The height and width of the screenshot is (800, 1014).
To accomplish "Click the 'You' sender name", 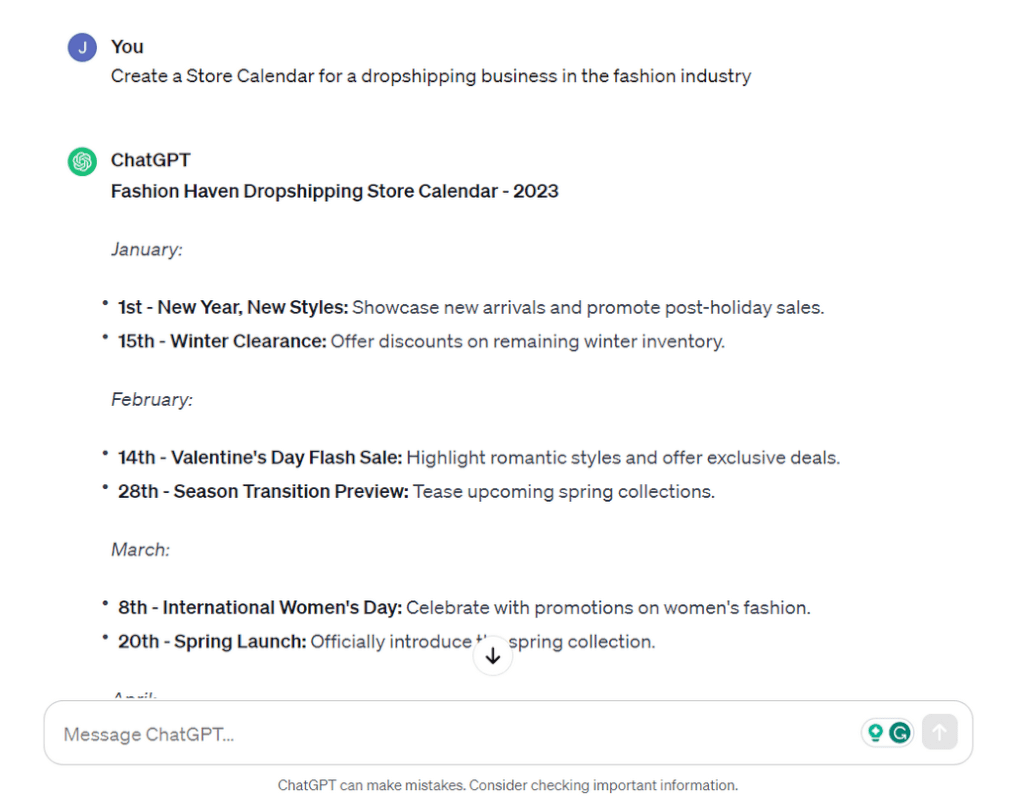I will [127, 47].
